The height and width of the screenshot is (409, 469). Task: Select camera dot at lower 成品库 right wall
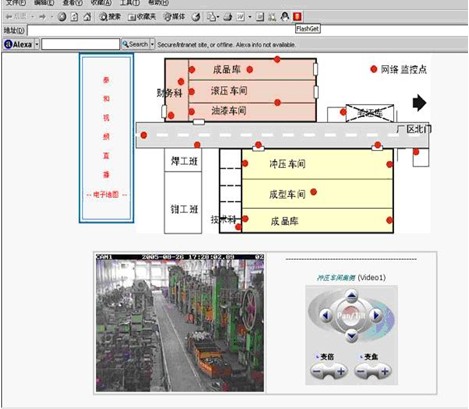(x=389, y=220)
